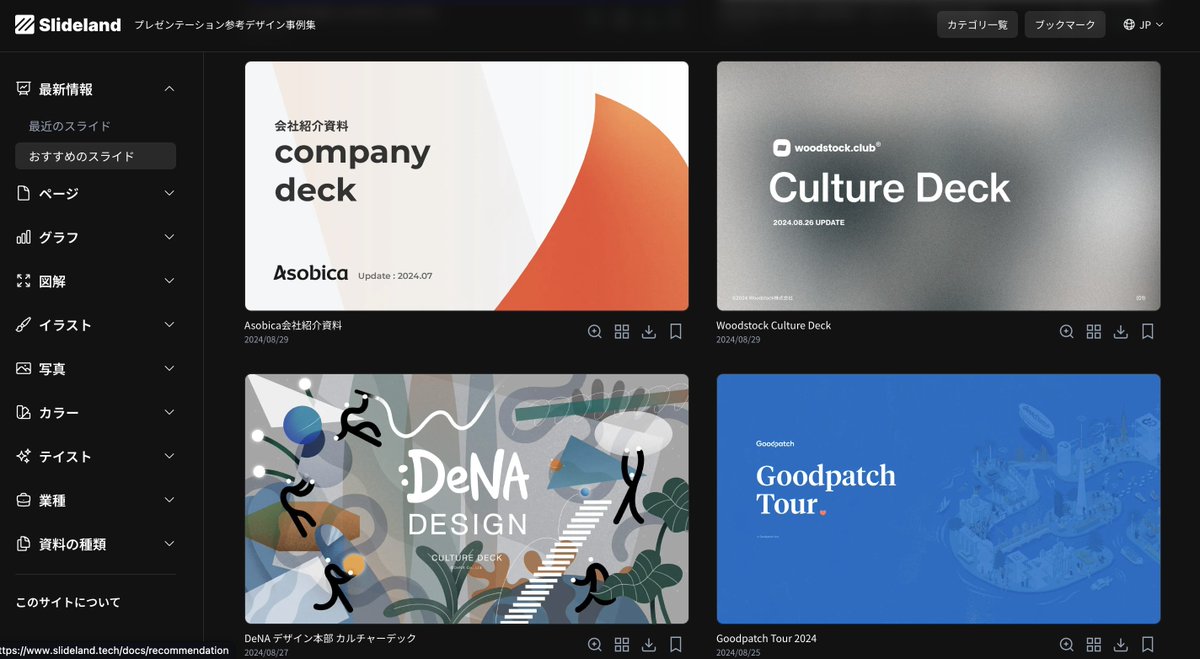This screenshot has width=1200, height=659.
Task: Expand the 写真 section chevron
Action: pos(169,369)
